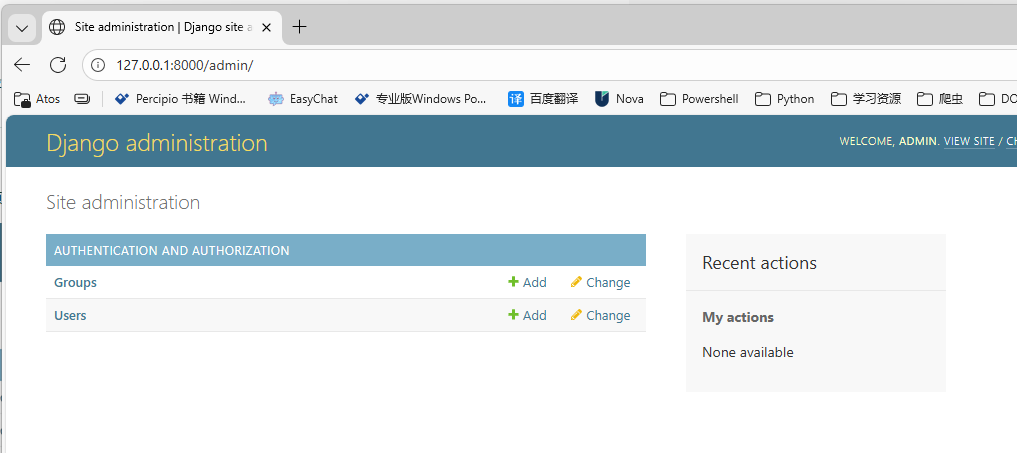
Task: Open the tab search chevron button
Action: (22, 28)
